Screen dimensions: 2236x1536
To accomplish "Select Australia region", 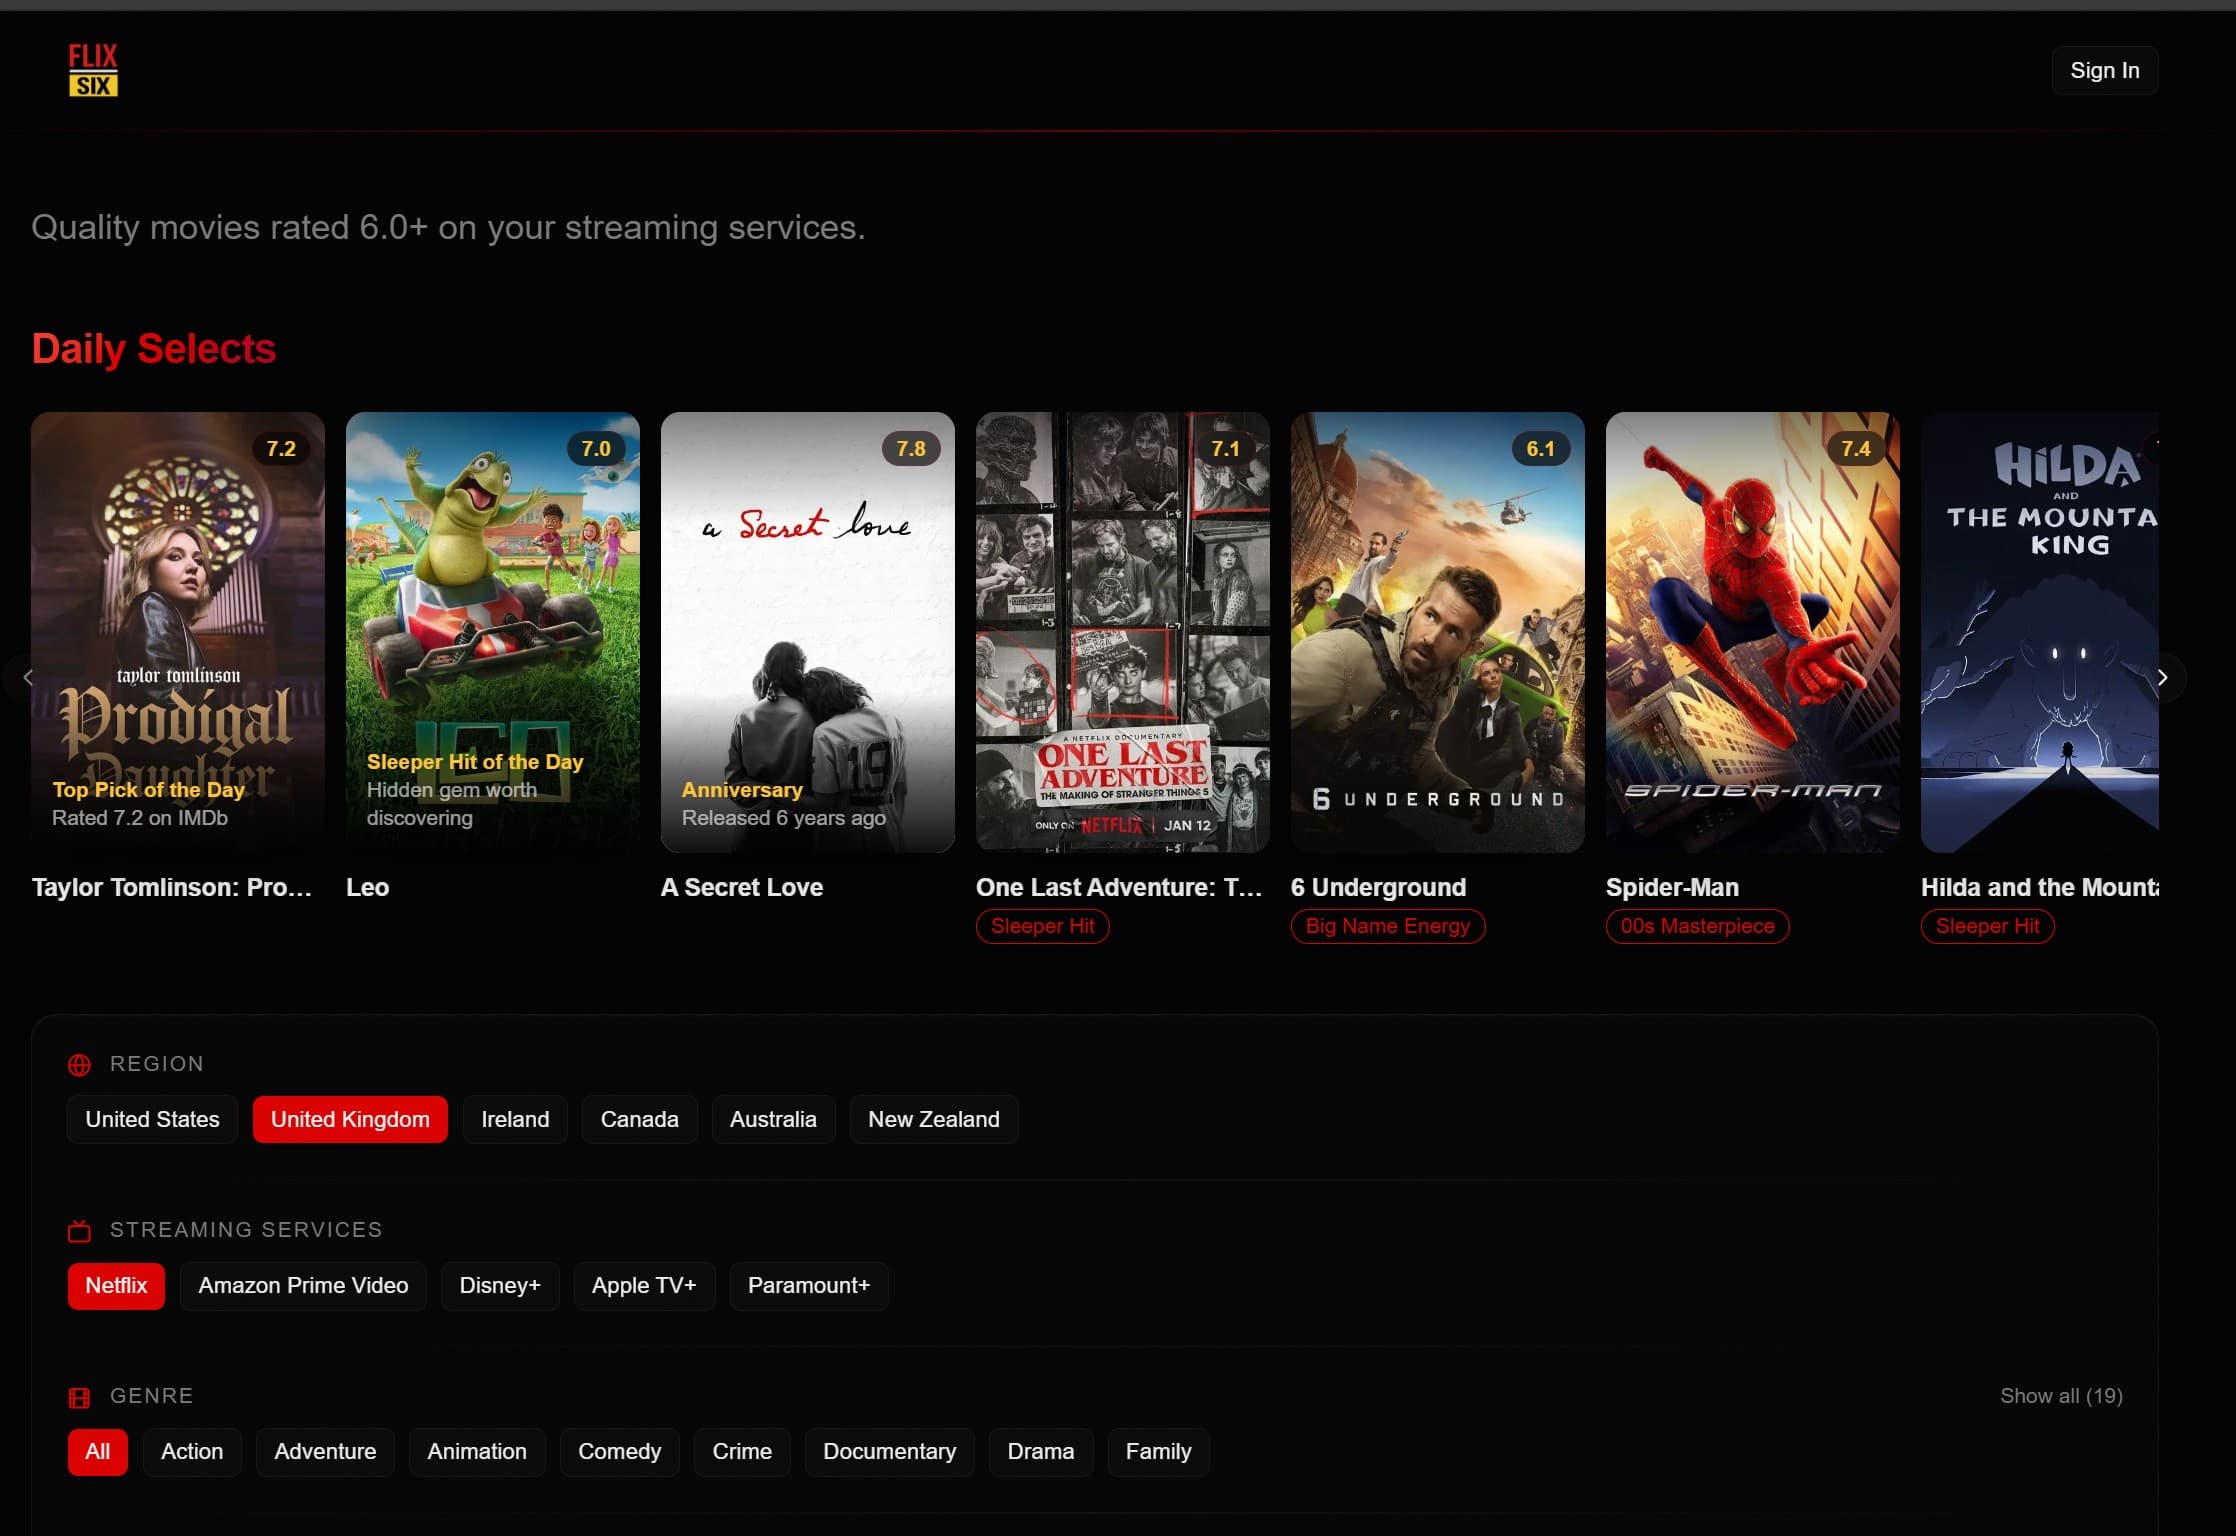I will point(773,1119).
